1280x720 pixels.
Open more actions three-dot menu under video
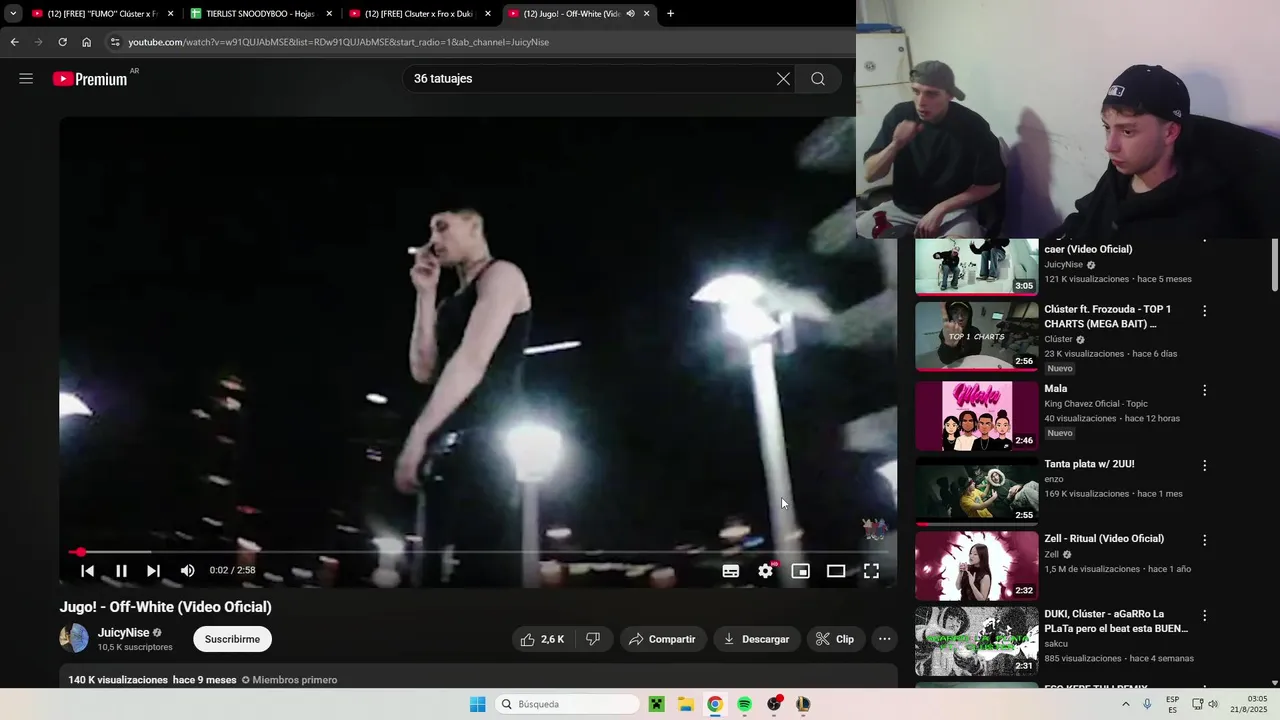coord(884,639)
